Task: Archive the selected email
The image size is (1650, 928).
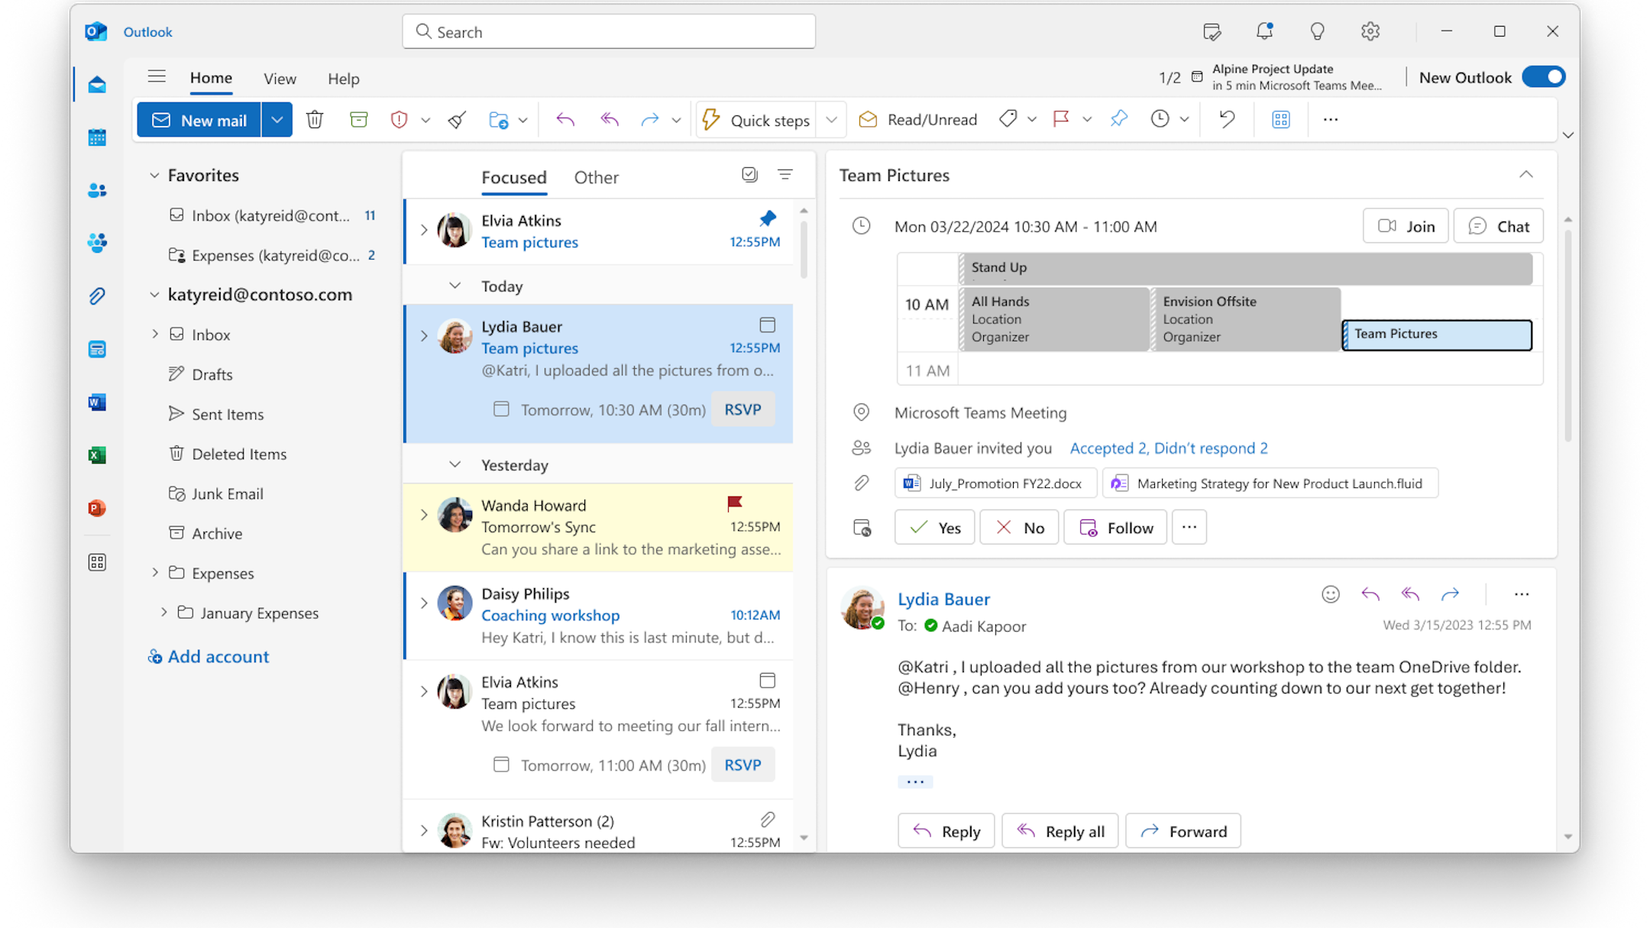Action: 358,119
